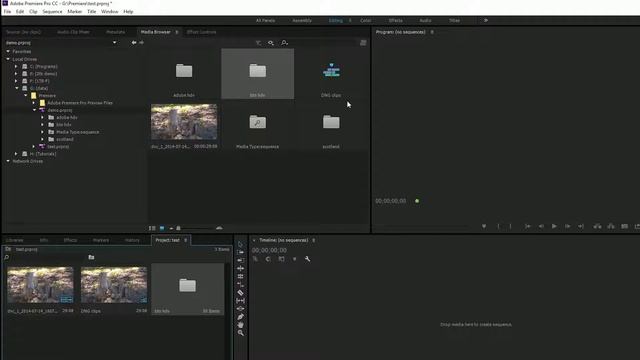The width and height of the screenshot is (640, 360).
Task: Click the Timeline timecode 00;00;00;00
Action: [x=269, y=250]
